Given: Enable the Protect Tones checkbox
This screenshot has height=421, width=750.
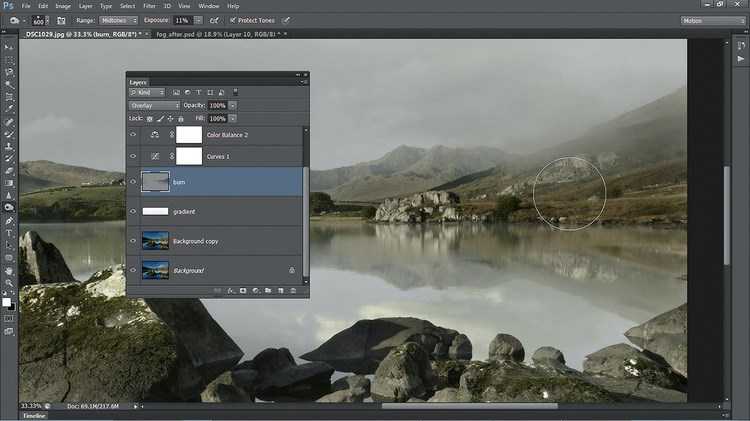Looking at the screenshot, I should point(233,20).
